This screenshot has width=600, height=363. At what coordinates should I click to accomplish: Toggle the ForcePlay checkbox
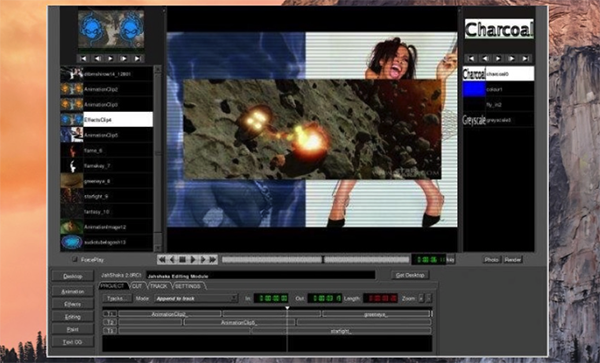(75, 259)
